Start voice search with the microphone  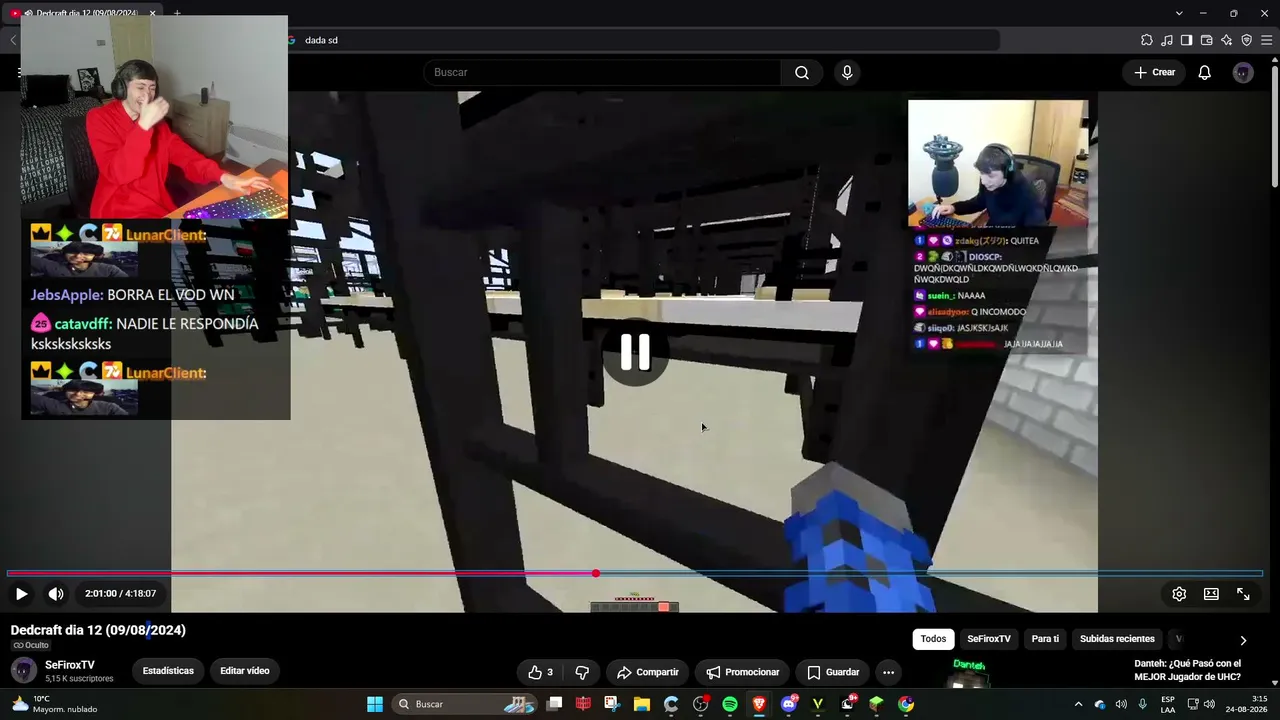(x=847, y=72)
